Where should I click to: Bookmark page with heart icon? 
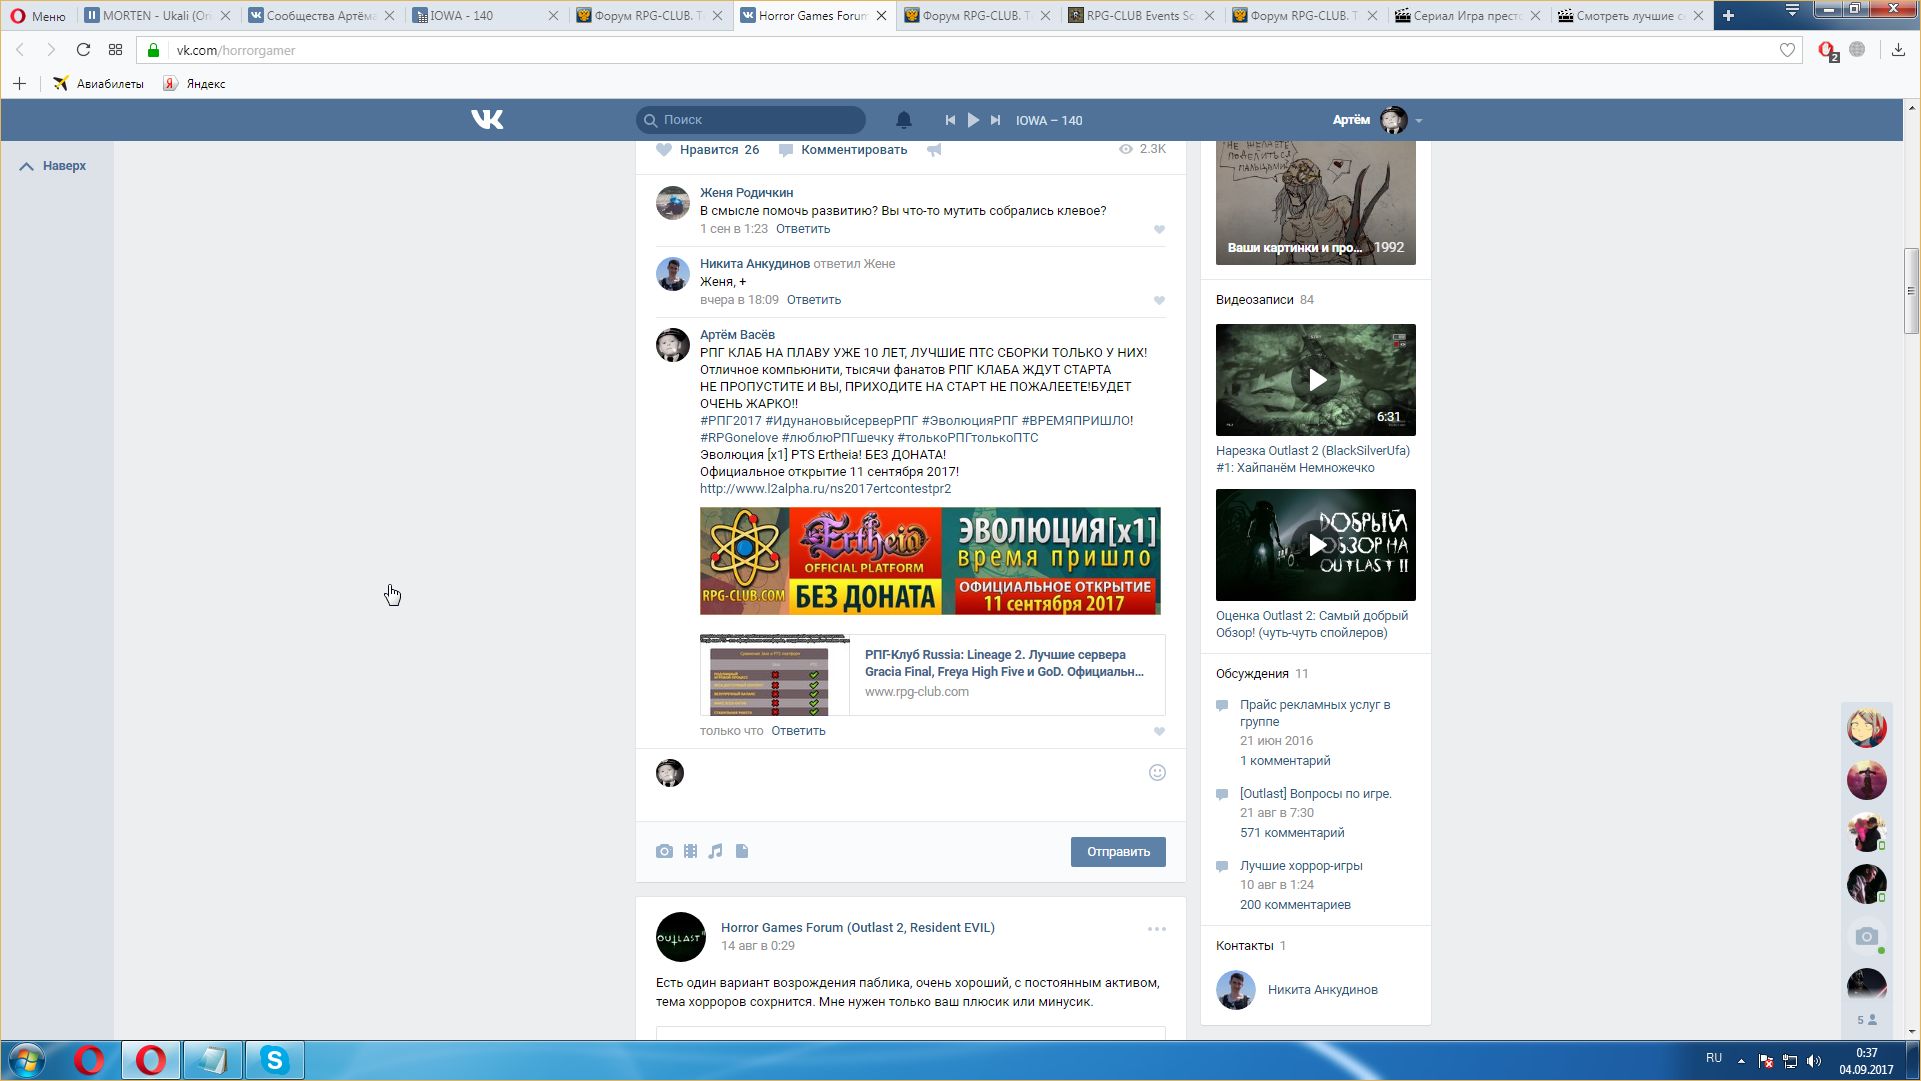1787,50
